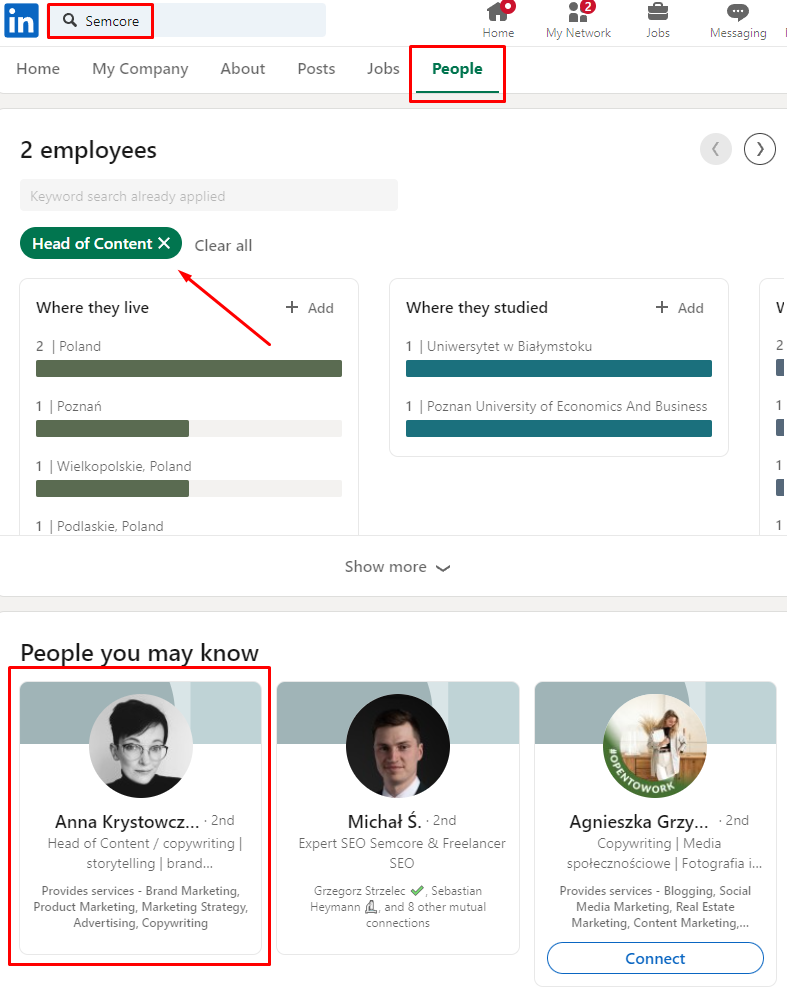Open Michał Ś. name link
Viewport: 787px width, 992px height.
[x=385, y=821]
